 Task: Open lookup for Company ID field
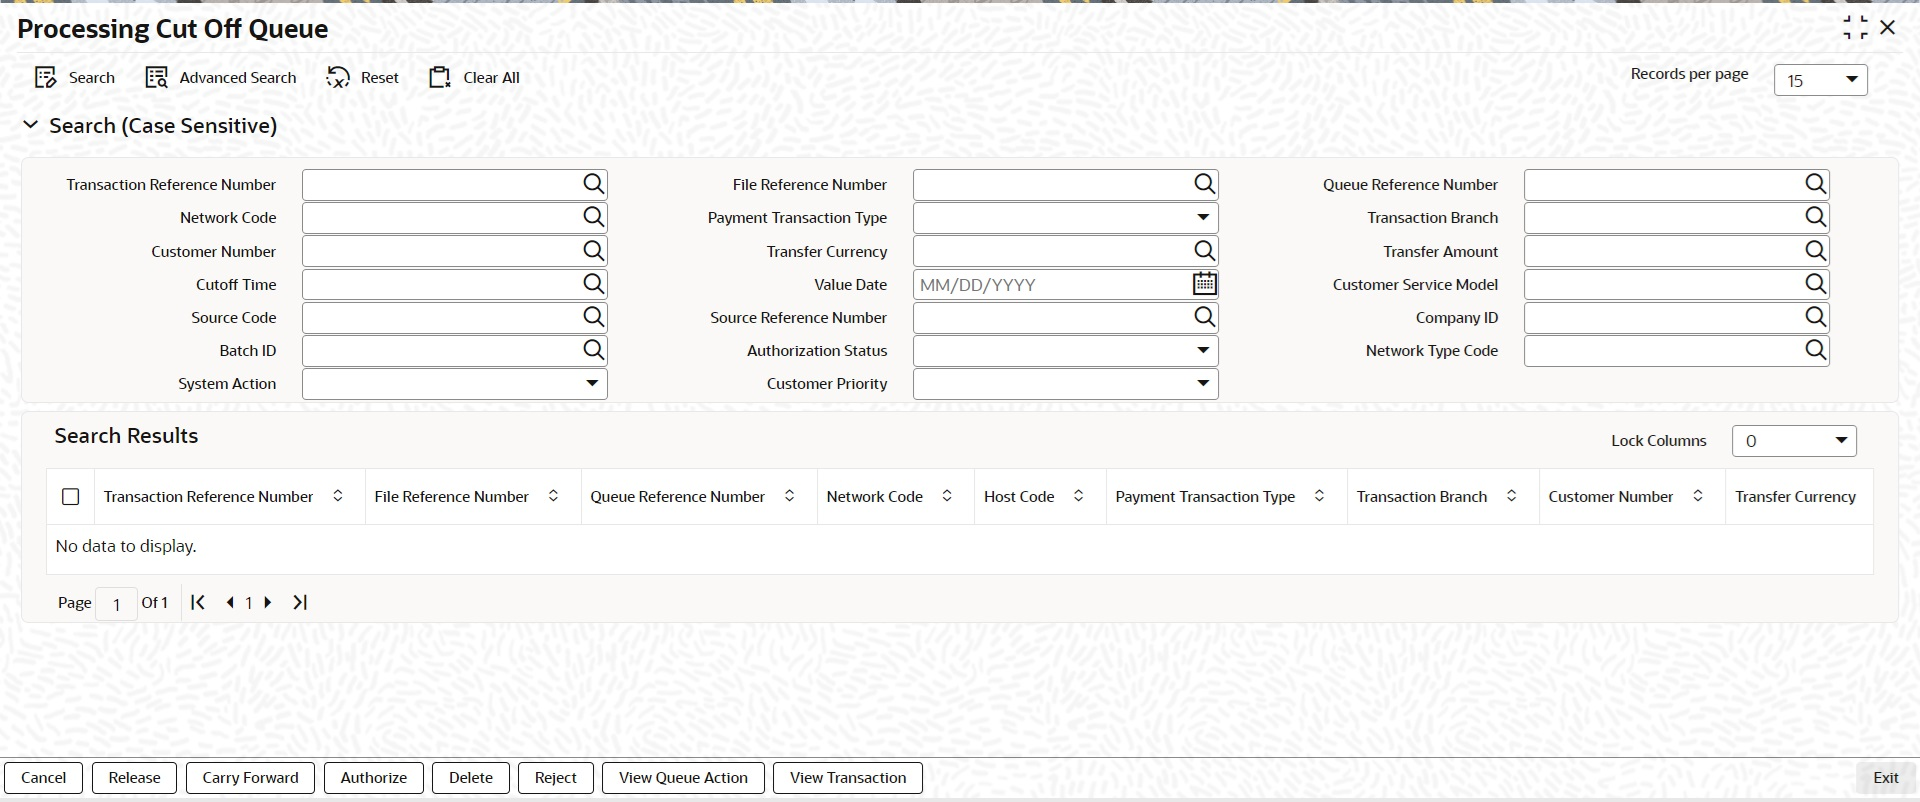pyautogui.click(x=1815, y=317)
